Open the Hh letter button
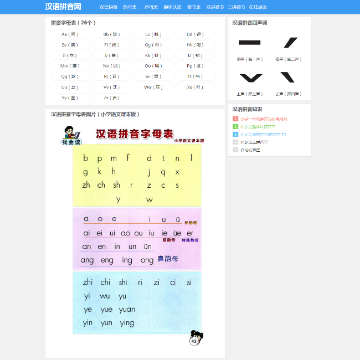 click(x=196, y=45)
